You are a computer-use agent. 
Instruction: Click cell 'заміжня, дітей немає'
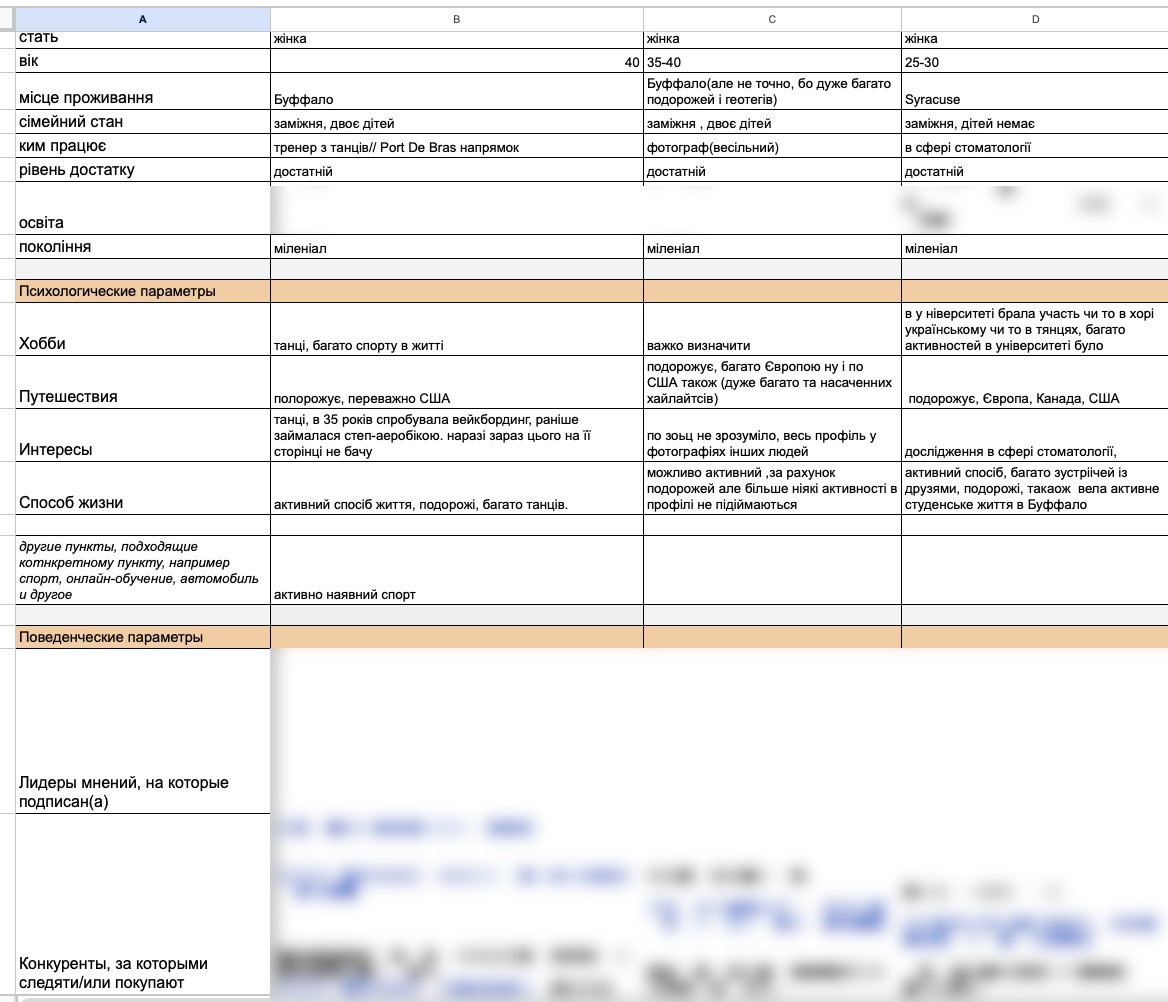tap(1035, 122)
